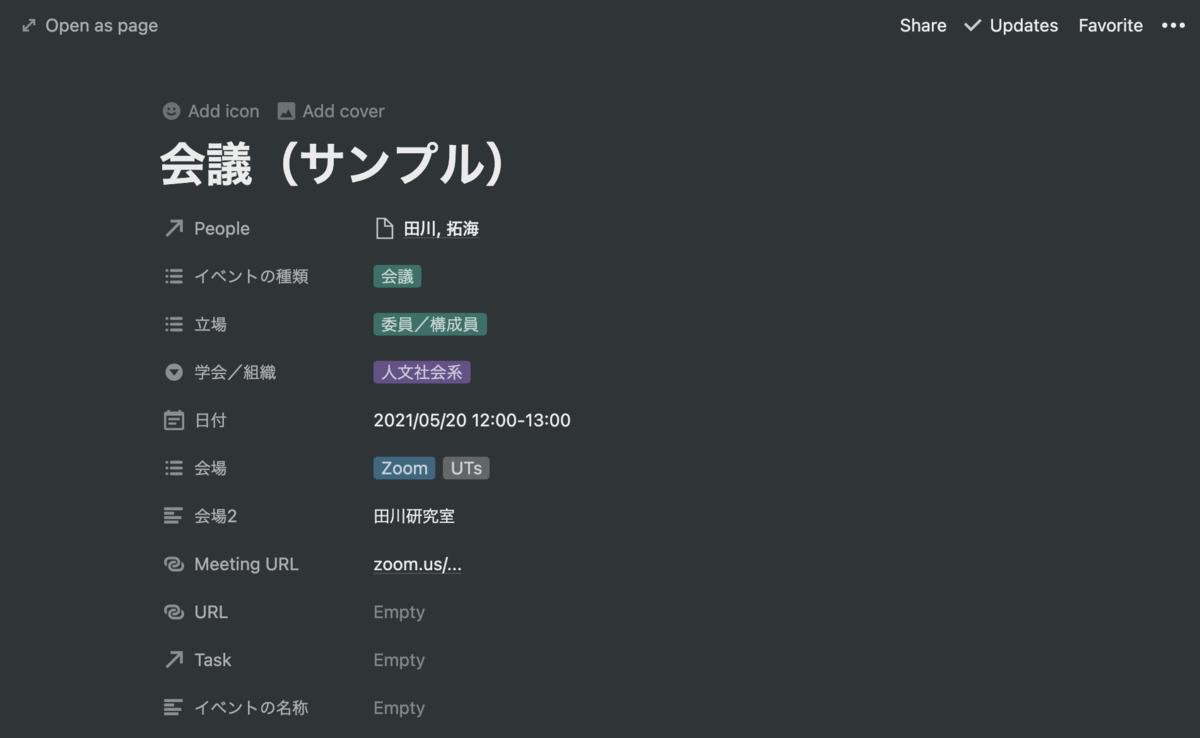Screen dimensions: 1200x738
Task: Open the 日付 date picker
Action: [x=472, y=420]
